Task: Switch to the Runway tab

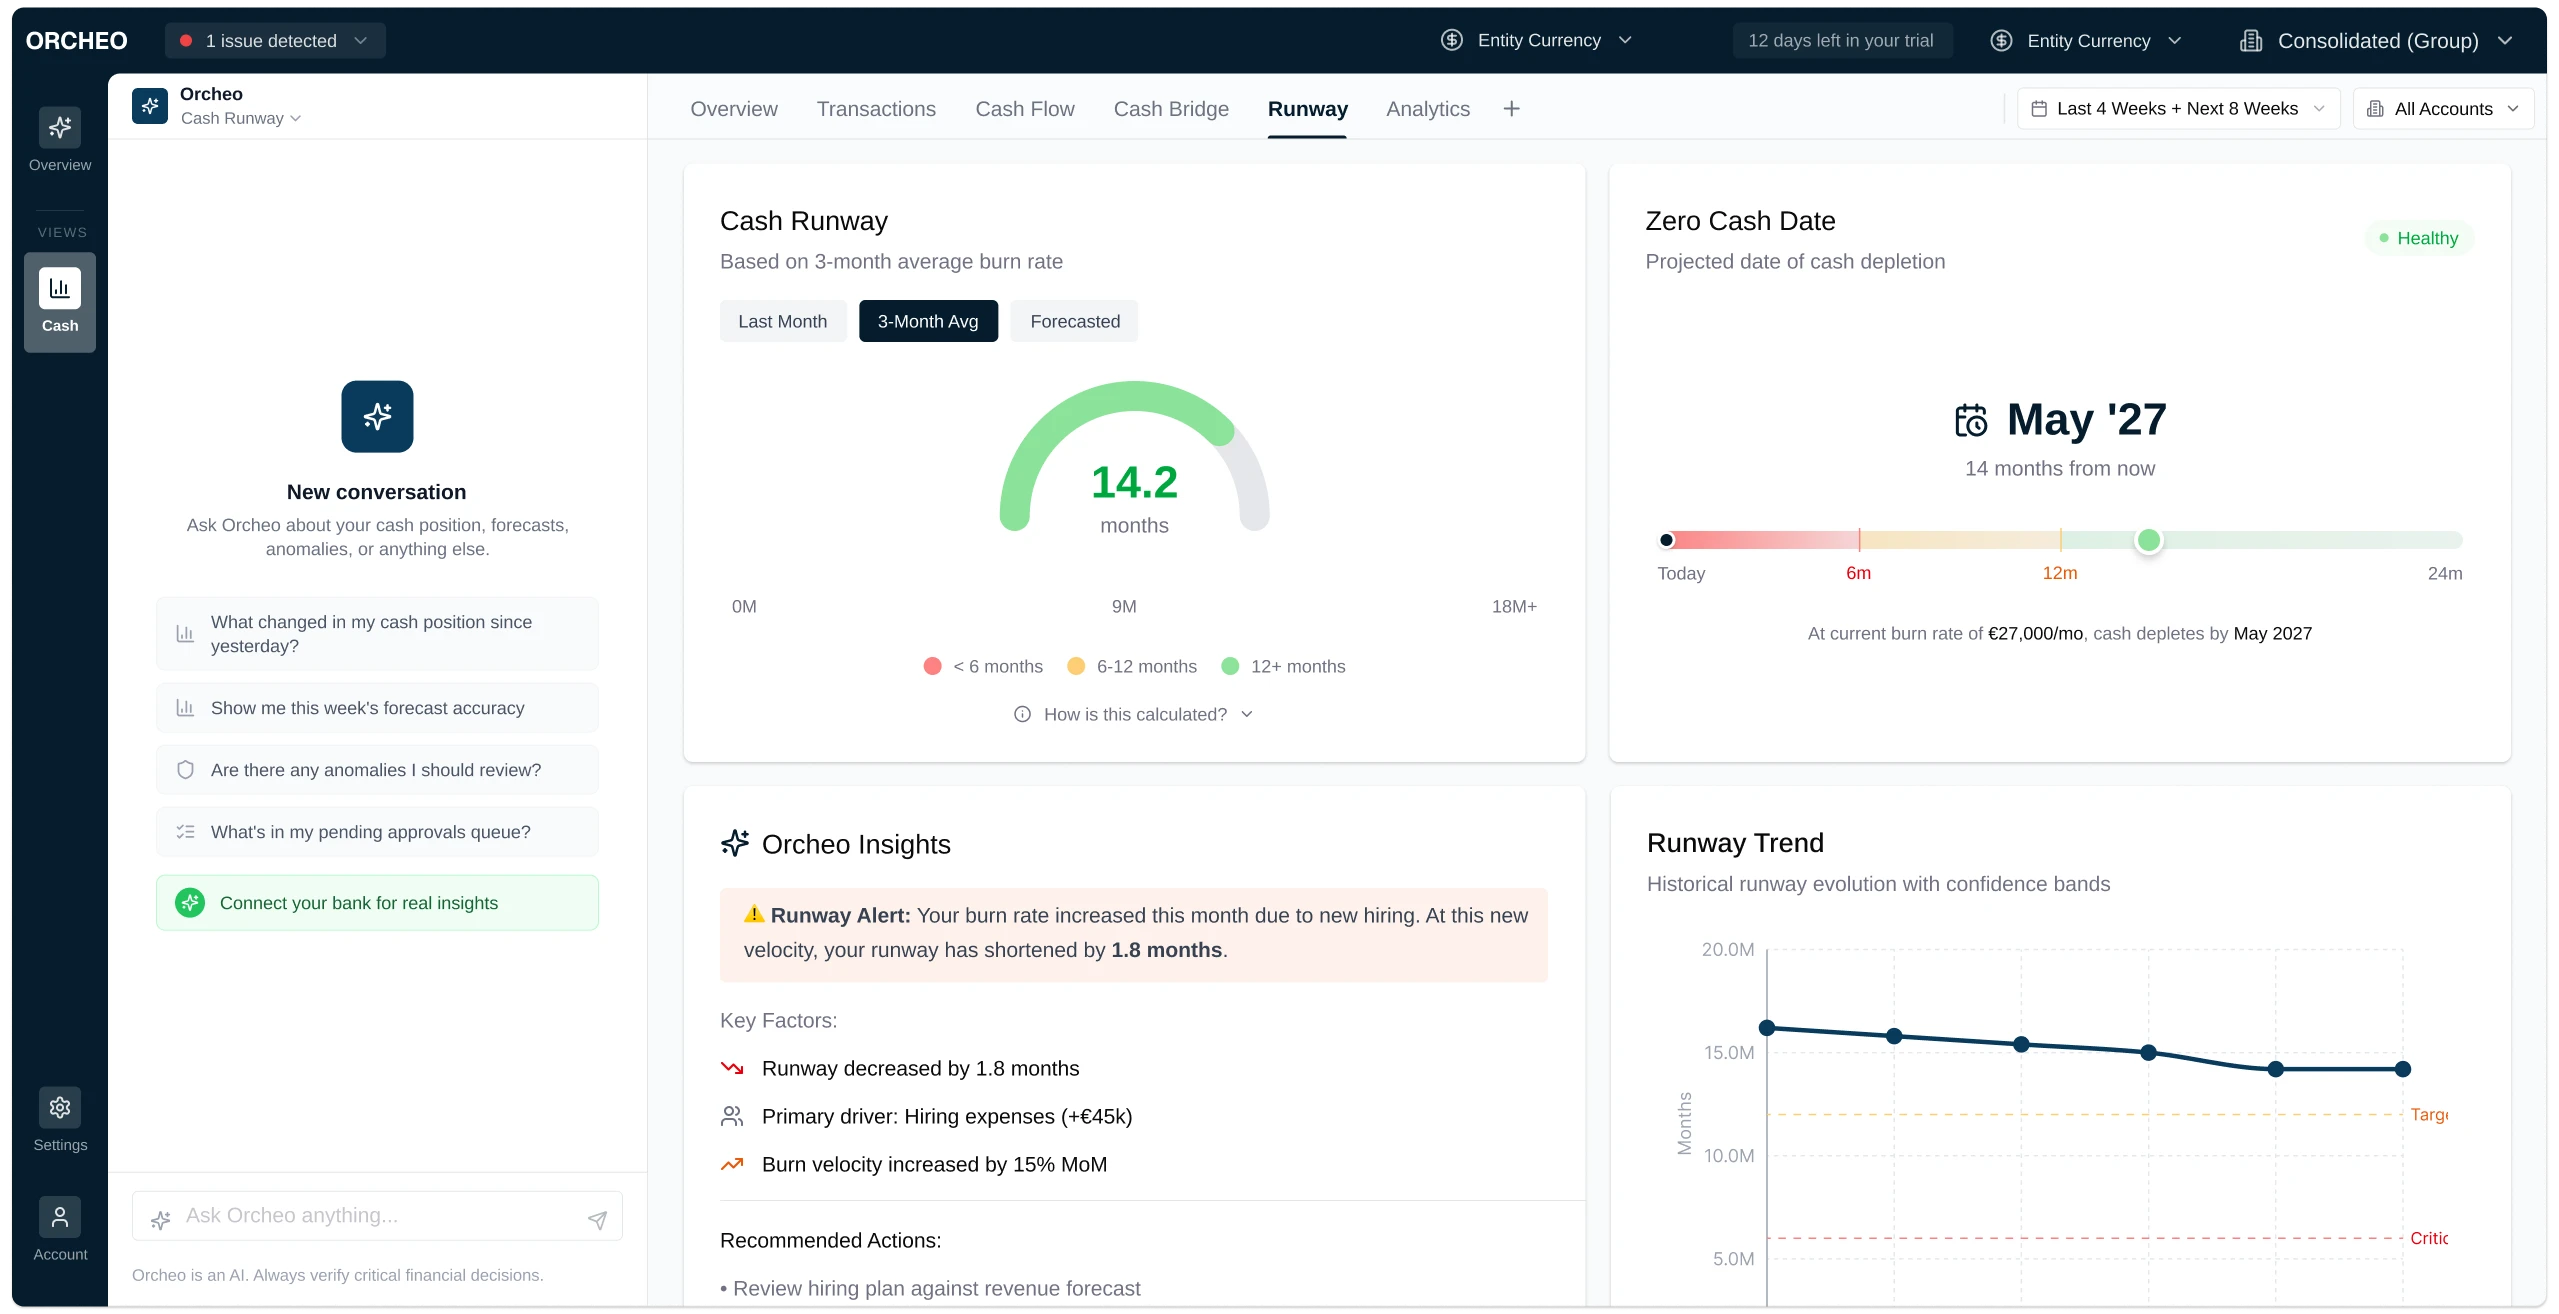Action: [x=1307, y=109]
